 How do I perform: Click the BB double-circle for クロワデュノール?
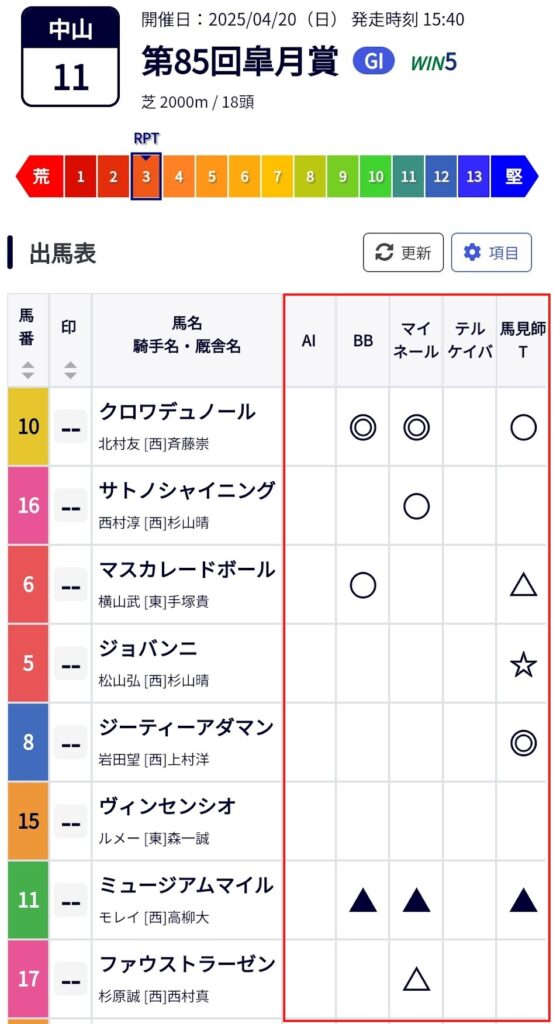point(362,428)
